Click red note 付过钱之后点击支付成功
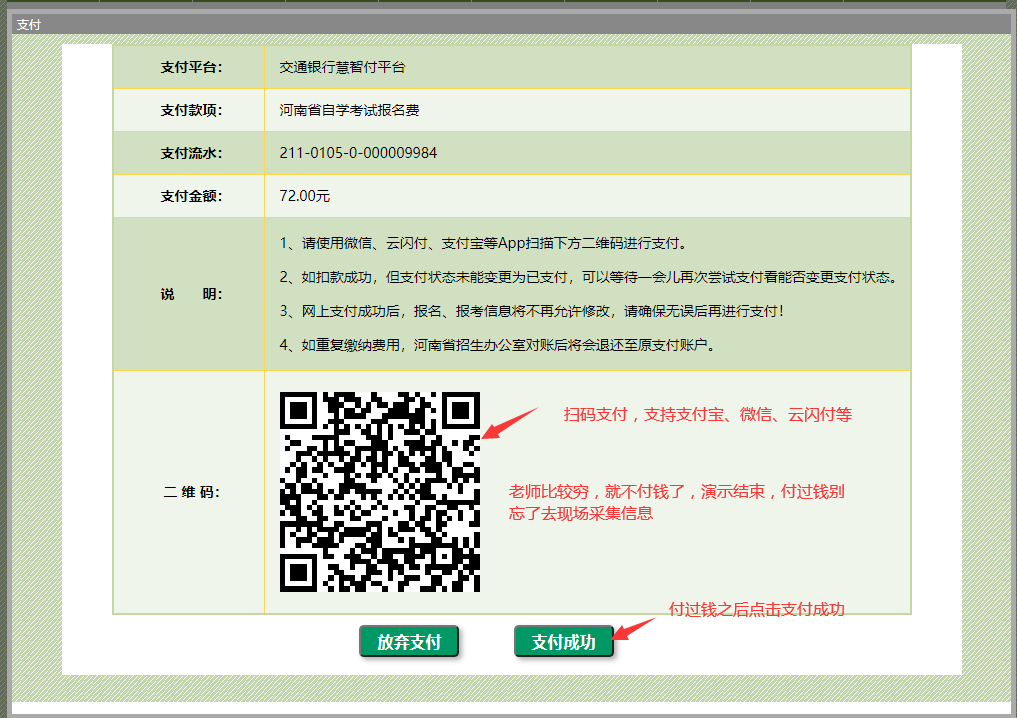 tap(756, 609)
